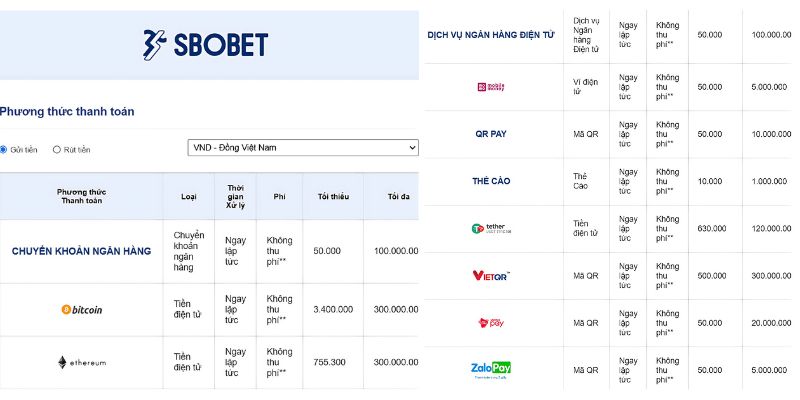Click the THẺ CÀO payment method
This screenshot has width=800, height=400.
[x=491, y=181]
